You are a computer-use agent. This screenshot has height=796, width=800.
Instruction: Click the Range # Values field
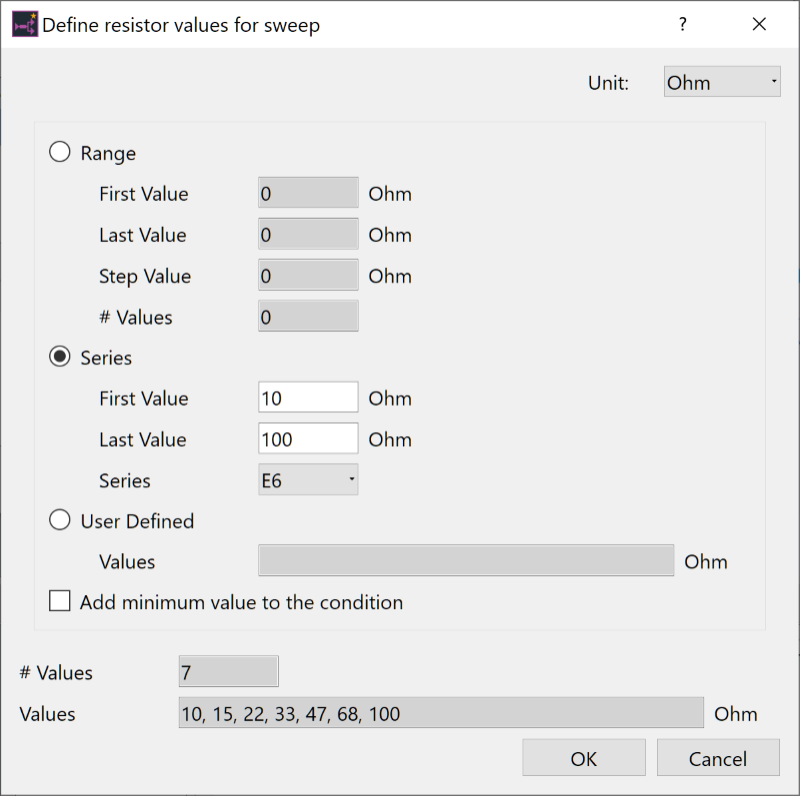pos(308,317)
